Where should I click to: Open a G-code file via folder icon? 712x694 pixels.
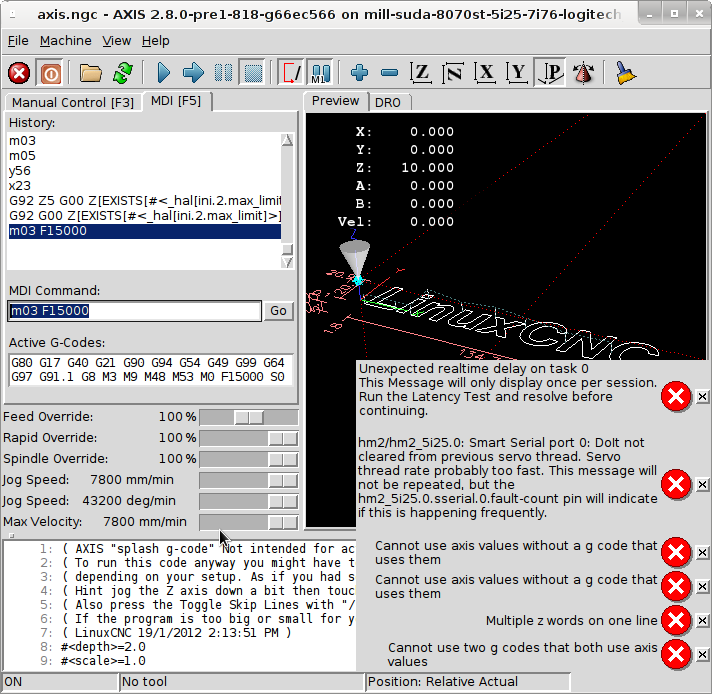(x=90, y=73)
